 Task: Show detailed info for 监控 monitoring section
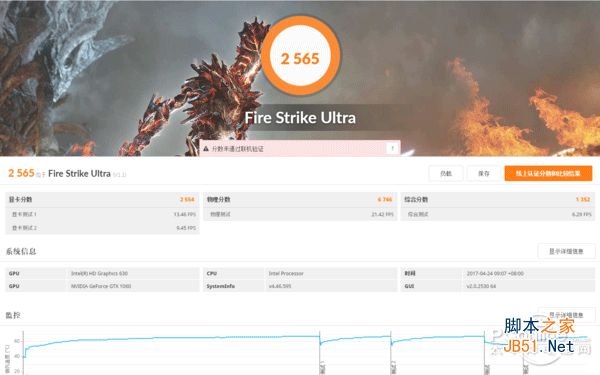(x=566, y=315)
